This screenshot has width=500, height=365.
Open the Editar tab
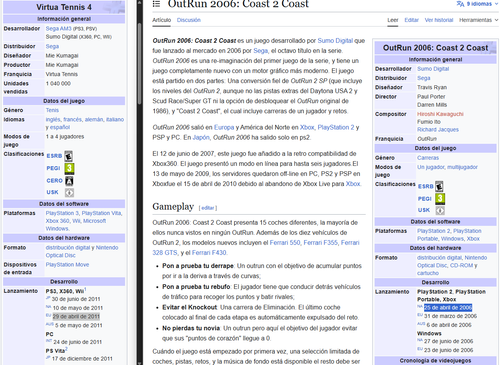[x=411, y=20]
